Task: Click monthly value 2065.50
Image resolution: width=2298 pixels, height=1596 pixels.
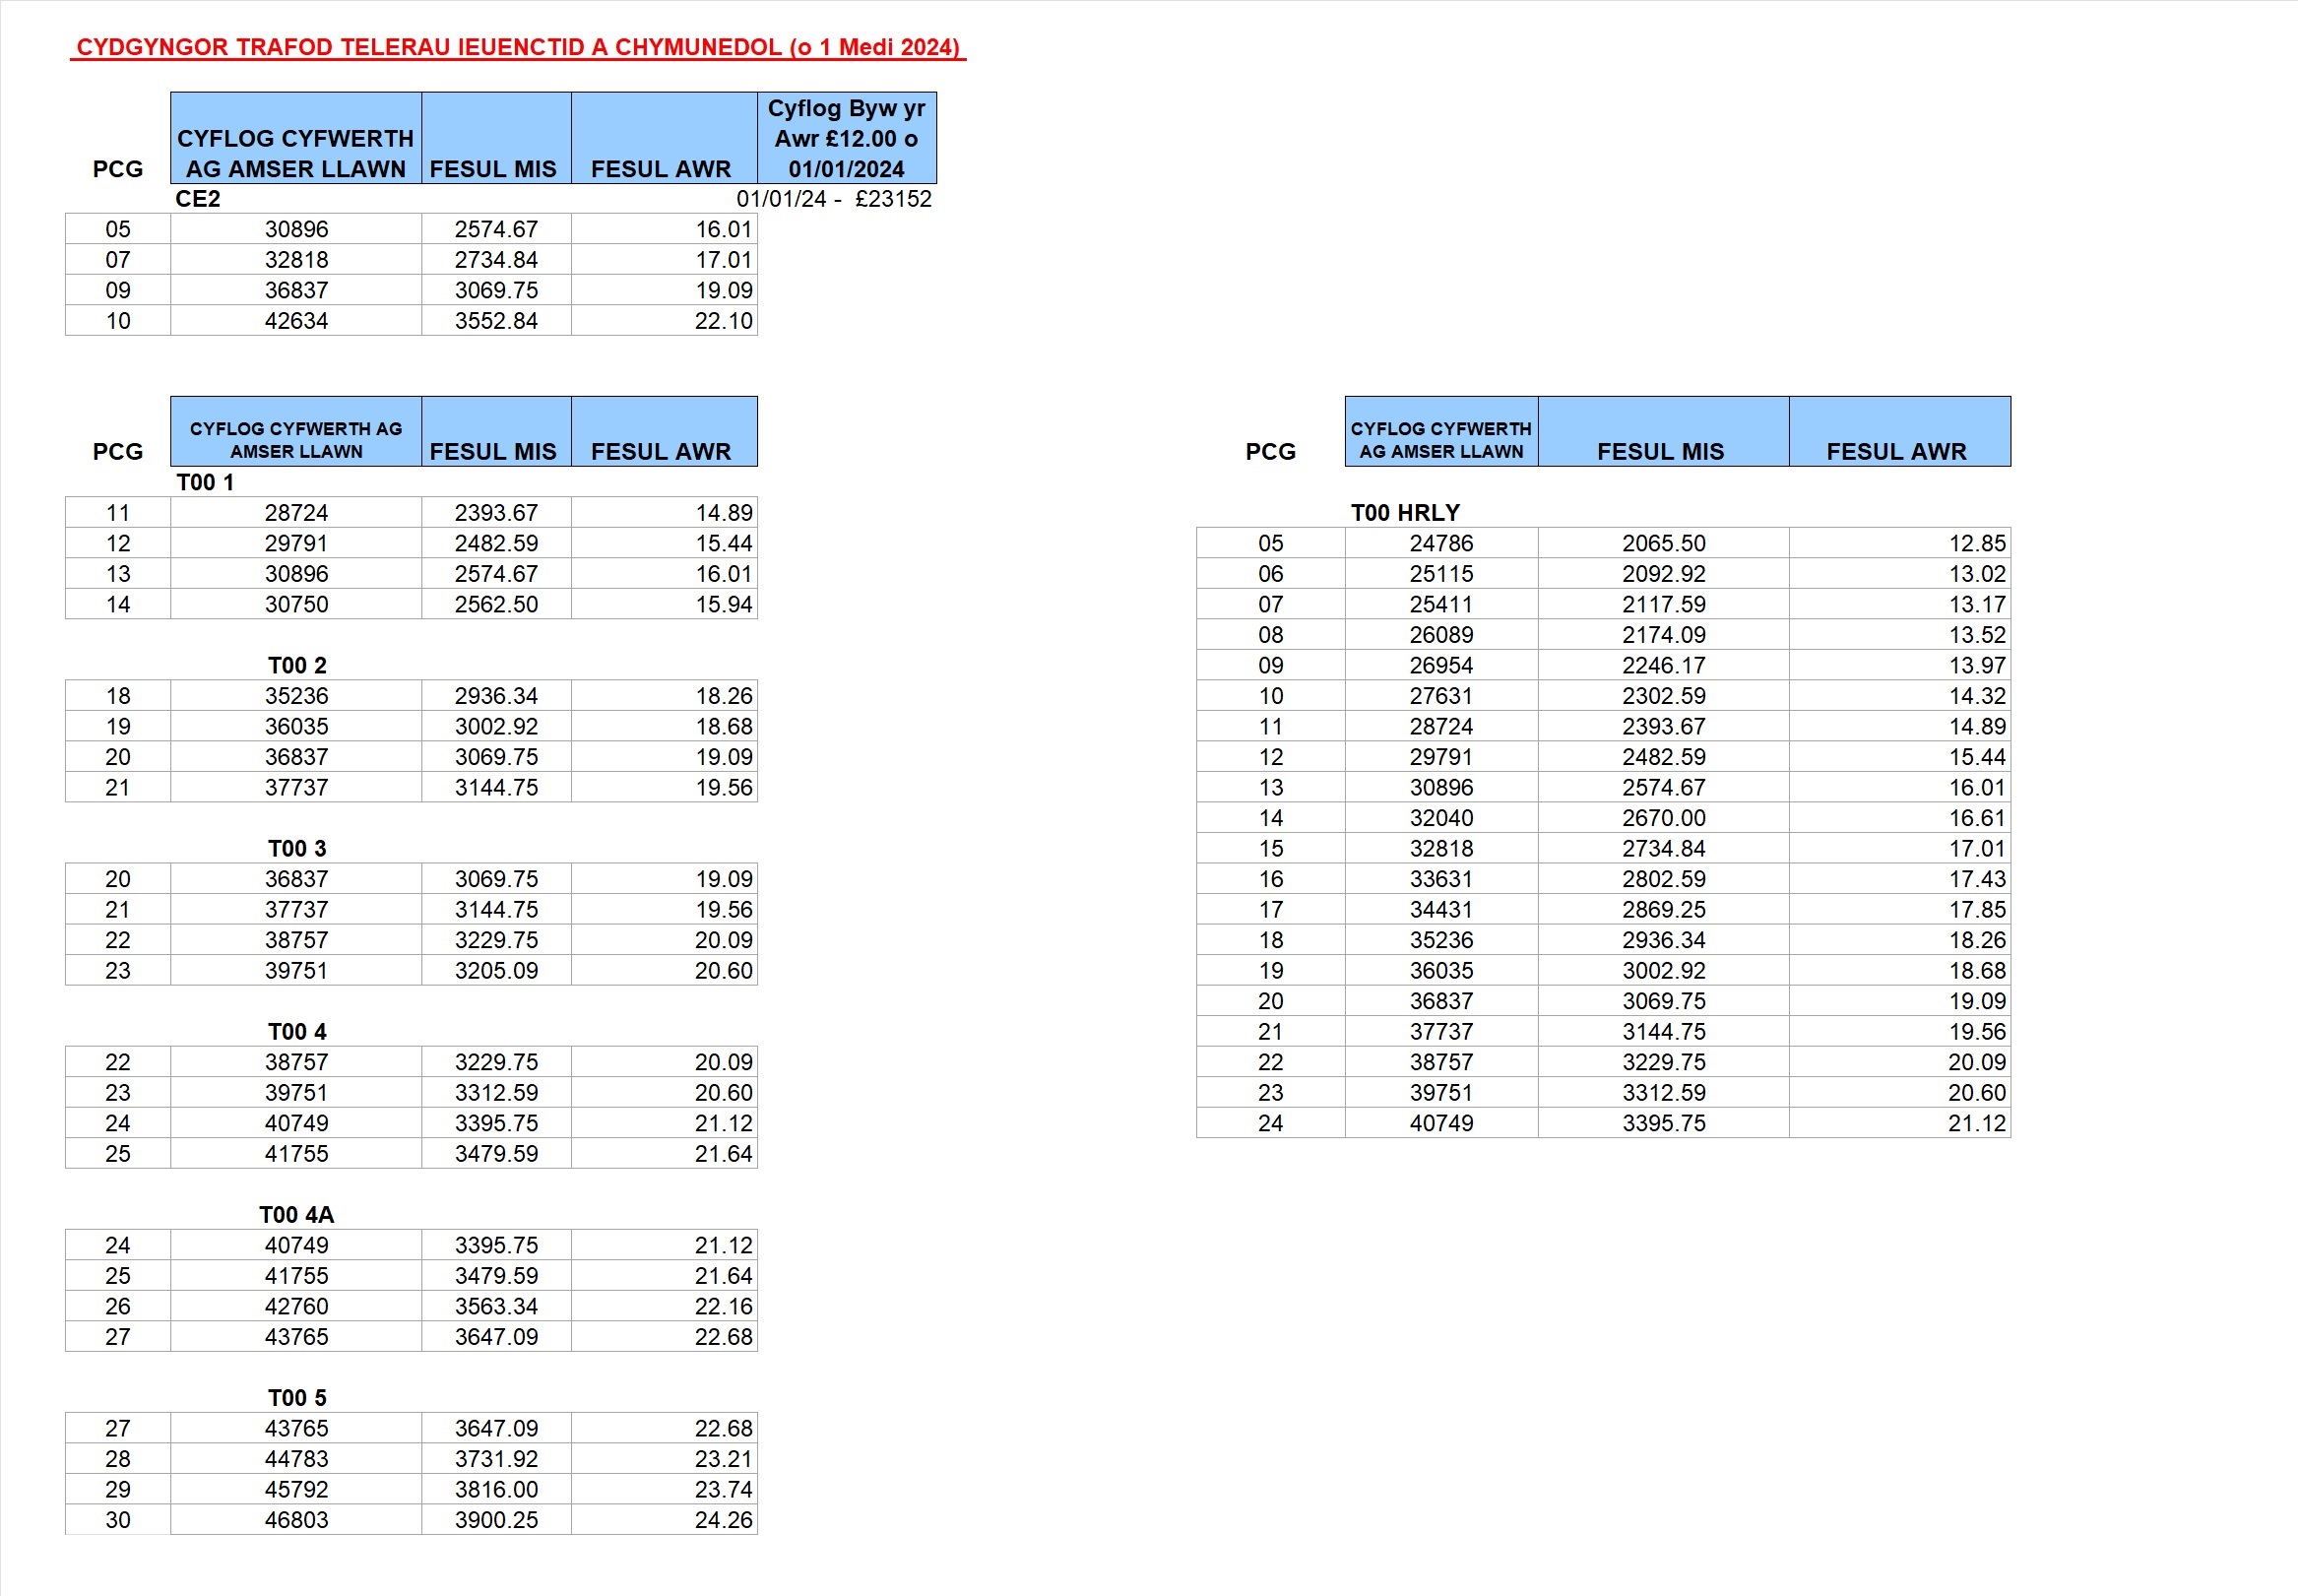Action: [x=1663, y=544]
